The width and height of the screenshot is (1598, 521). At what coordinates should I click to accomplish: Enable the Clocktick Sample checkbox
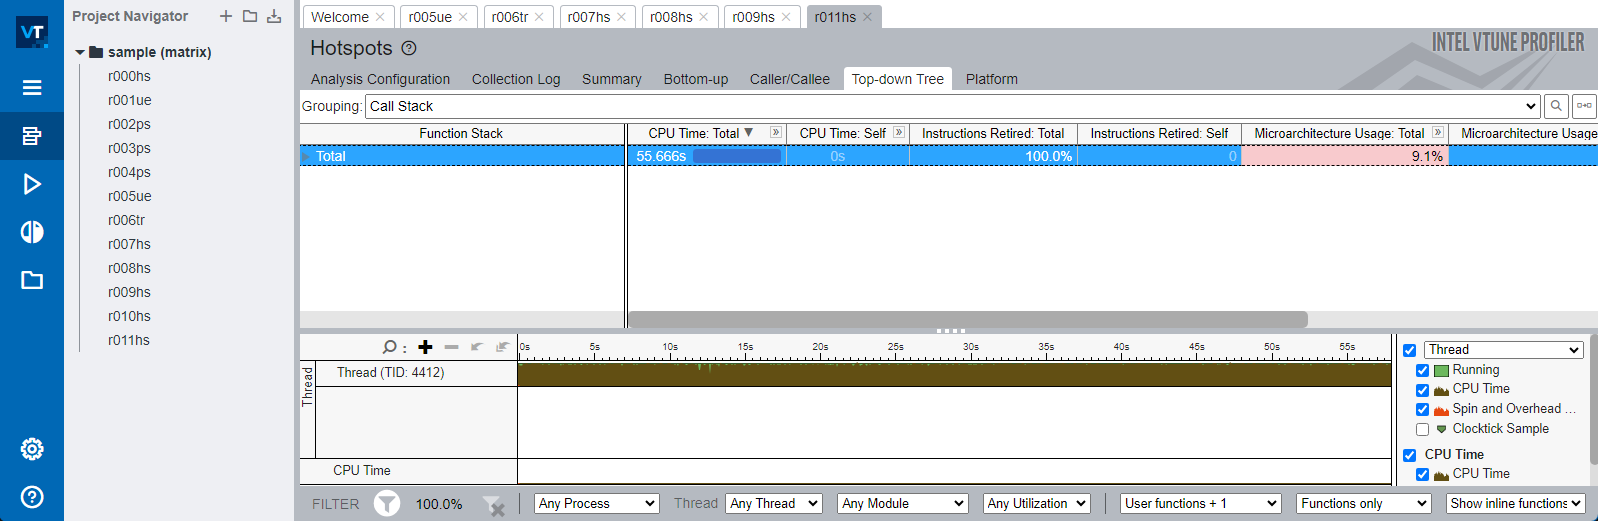(1422, 429)
